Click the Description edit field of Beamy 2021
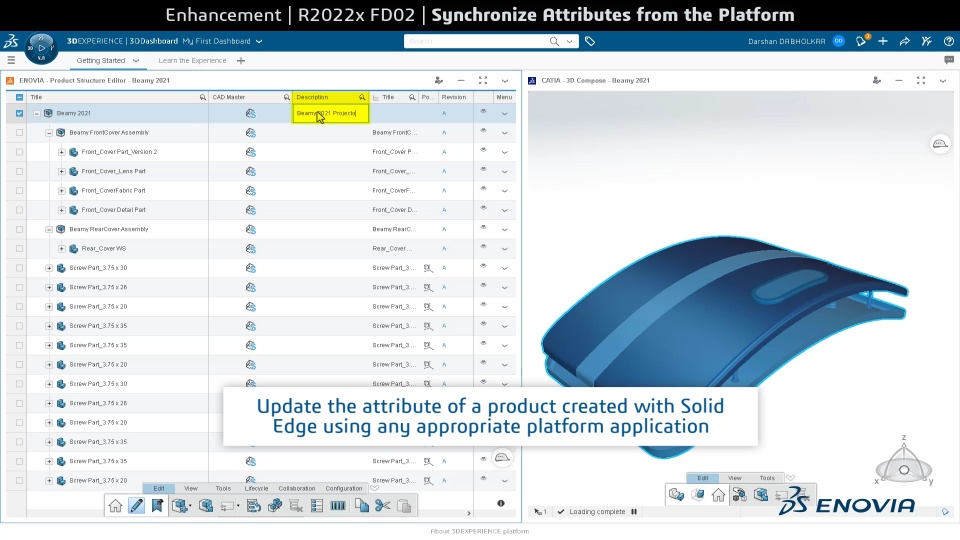Screen dimensions: 960x540 (x=331, y=113)
